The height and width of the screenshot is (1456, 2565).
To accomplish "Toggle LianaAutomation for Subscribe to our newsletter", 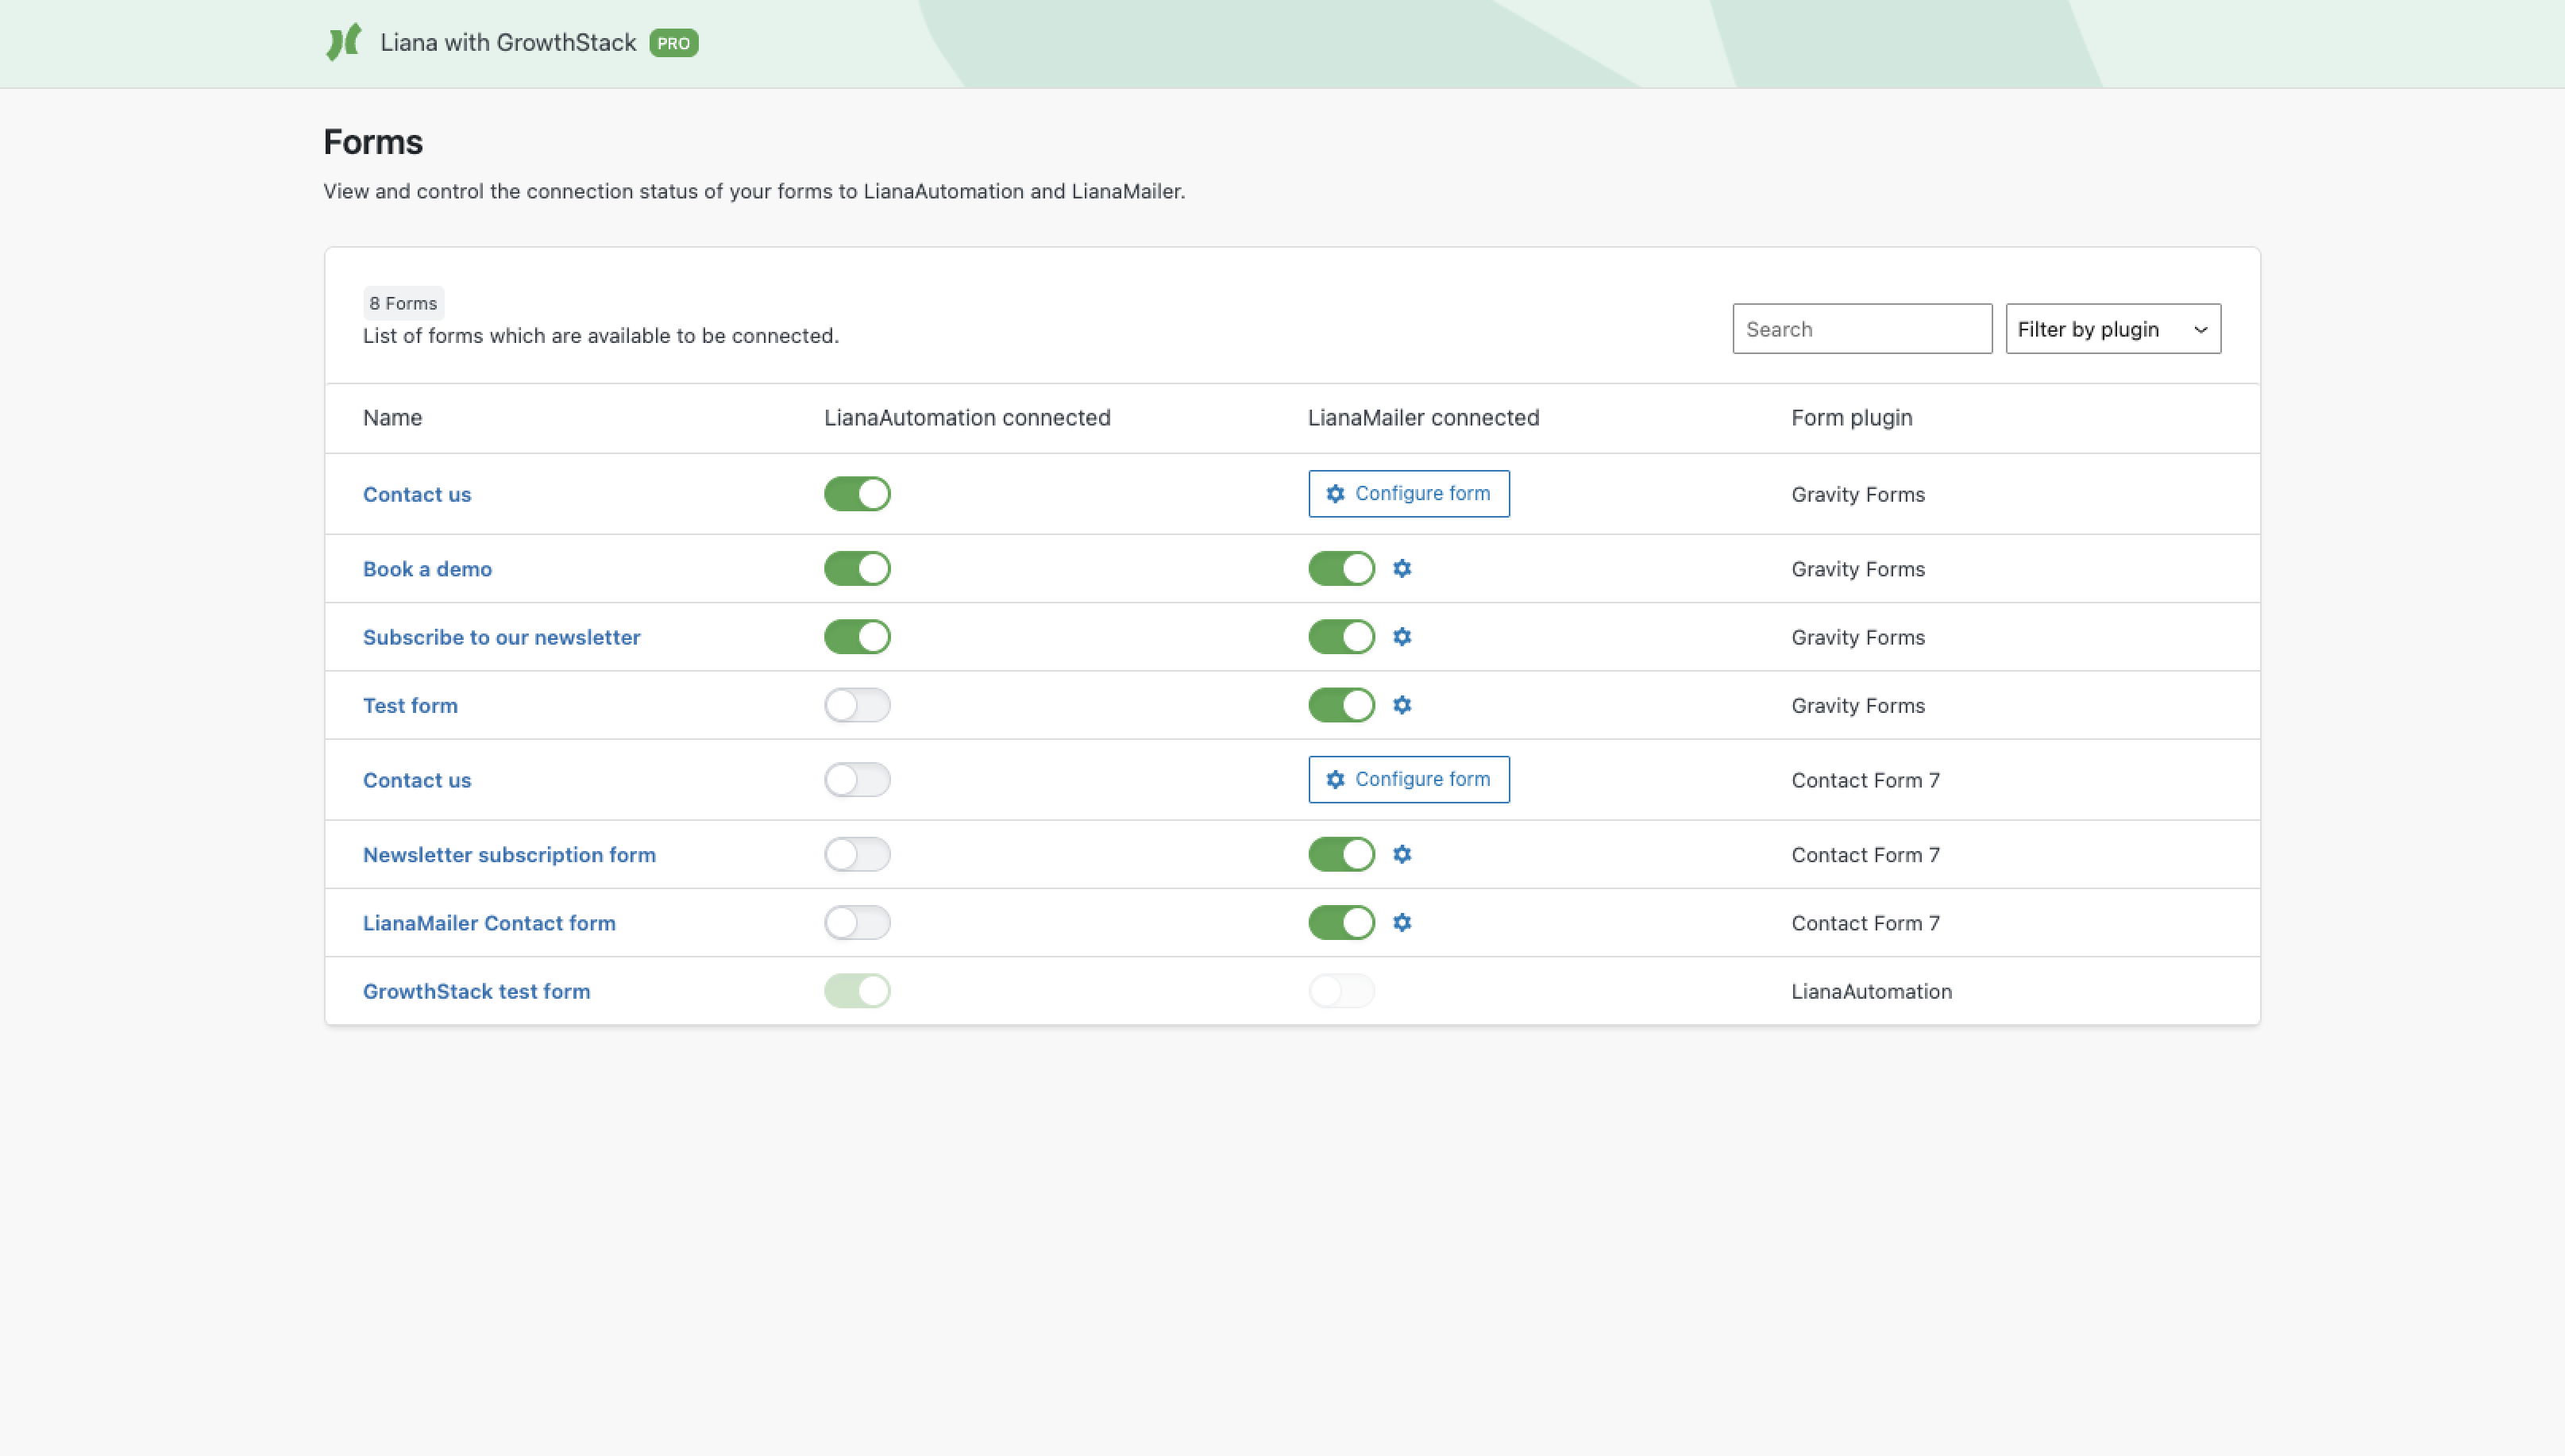I will [857, 637].
